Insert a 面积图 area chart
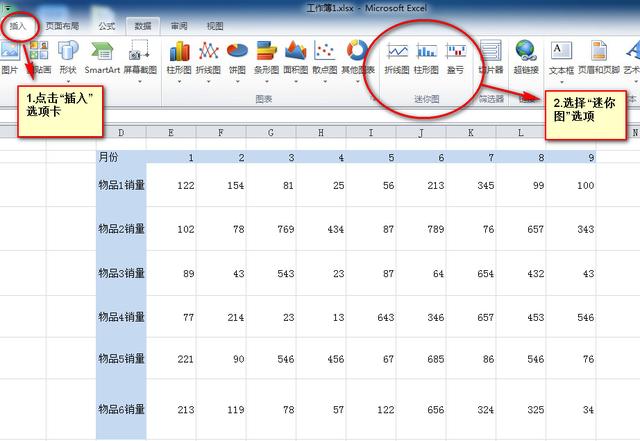This screenshot has width=640, height=441. pos(296,57)
